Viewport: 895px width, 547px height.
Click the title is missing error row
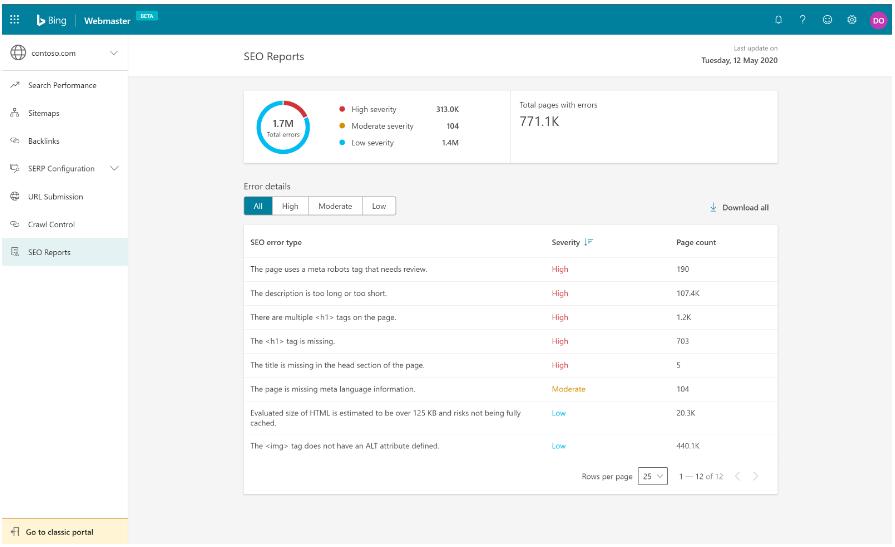(510, 365)
